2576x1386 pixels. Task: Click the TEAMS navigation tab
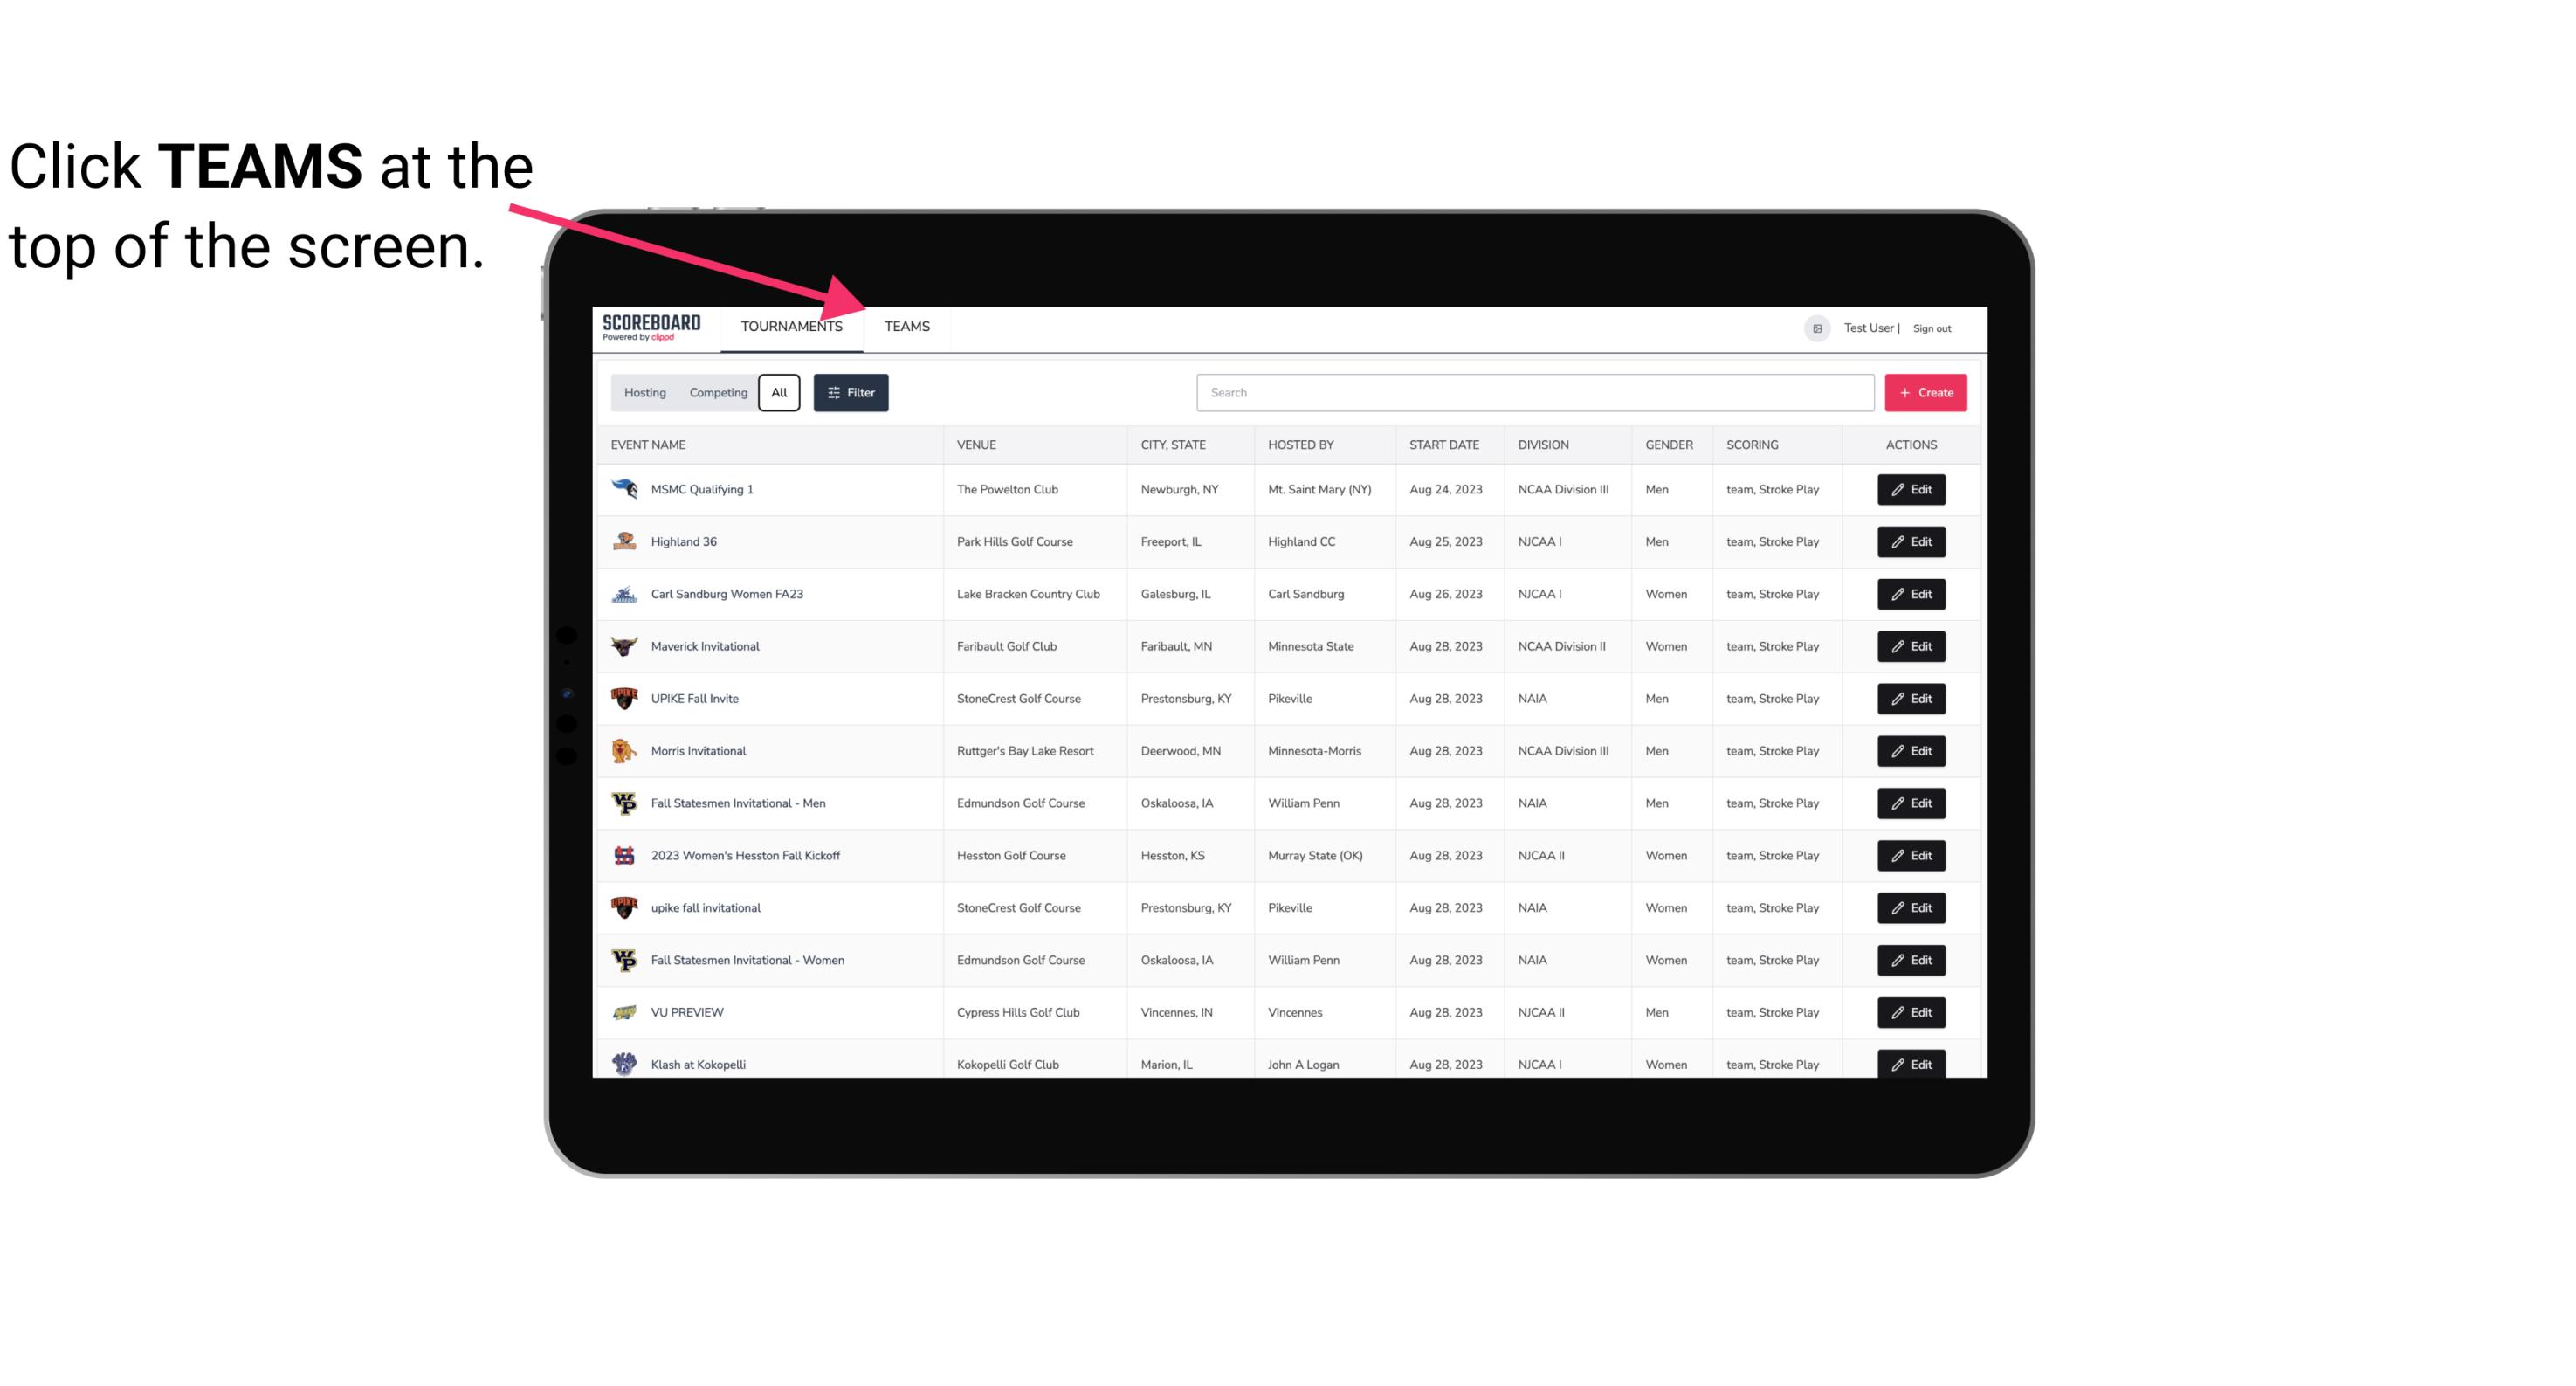[906, 326]
